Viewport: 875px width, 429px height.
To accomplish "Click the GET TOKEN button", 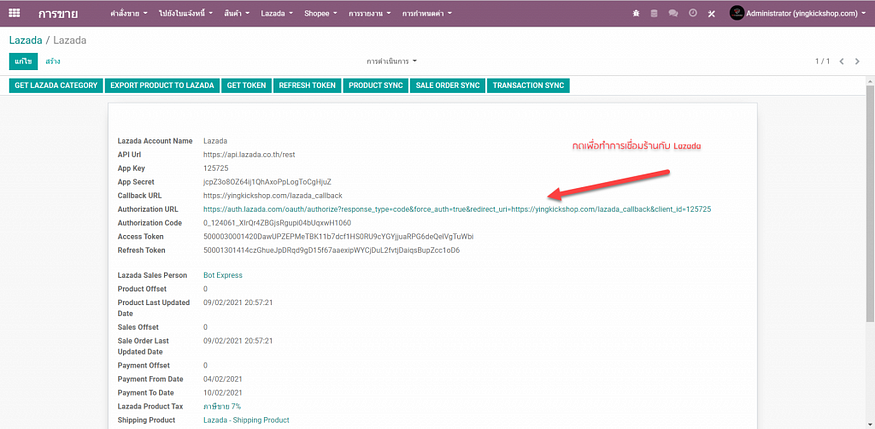I will pos(246,85).
